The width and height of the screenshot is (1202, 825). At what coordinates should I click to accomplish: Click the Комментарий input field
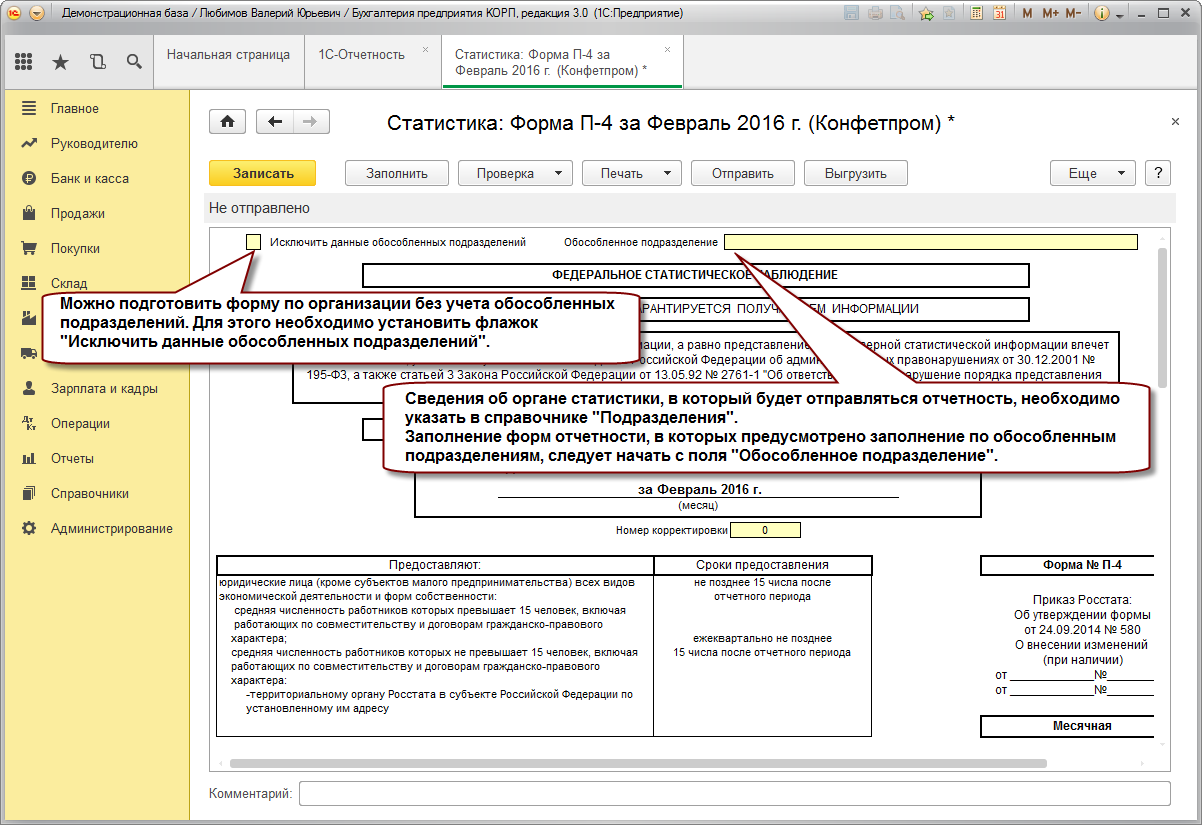coord(734,793)
